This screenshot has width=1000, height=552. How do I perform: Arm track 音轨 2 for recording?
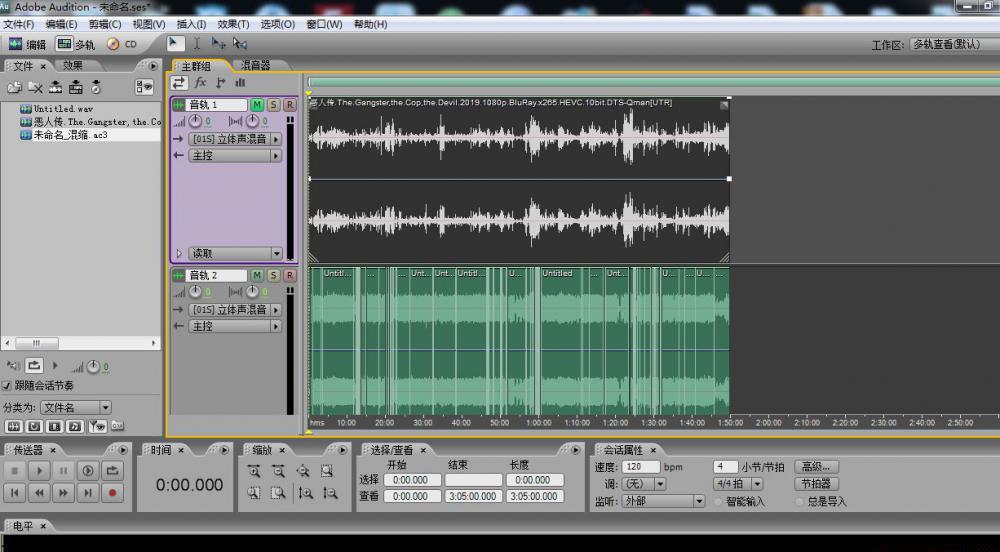pos(290,275)
